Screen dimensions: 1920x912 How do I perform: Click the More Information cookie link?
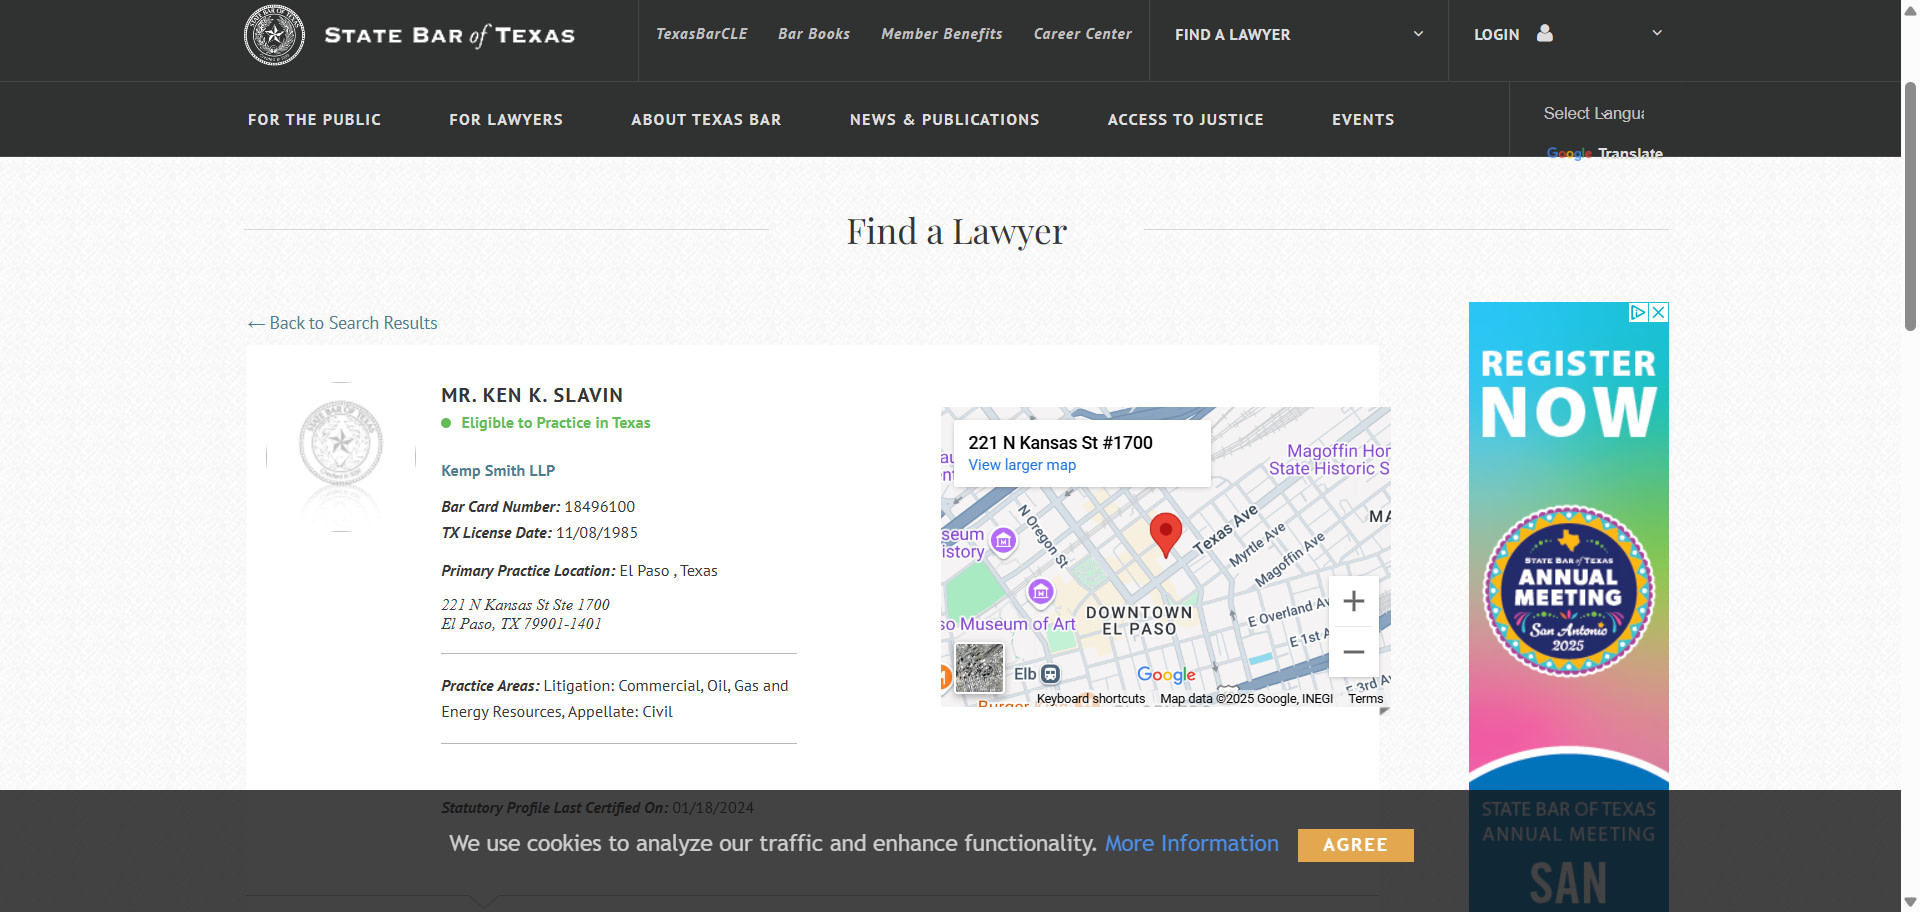pyautogui.click(x=1191, y=844)
